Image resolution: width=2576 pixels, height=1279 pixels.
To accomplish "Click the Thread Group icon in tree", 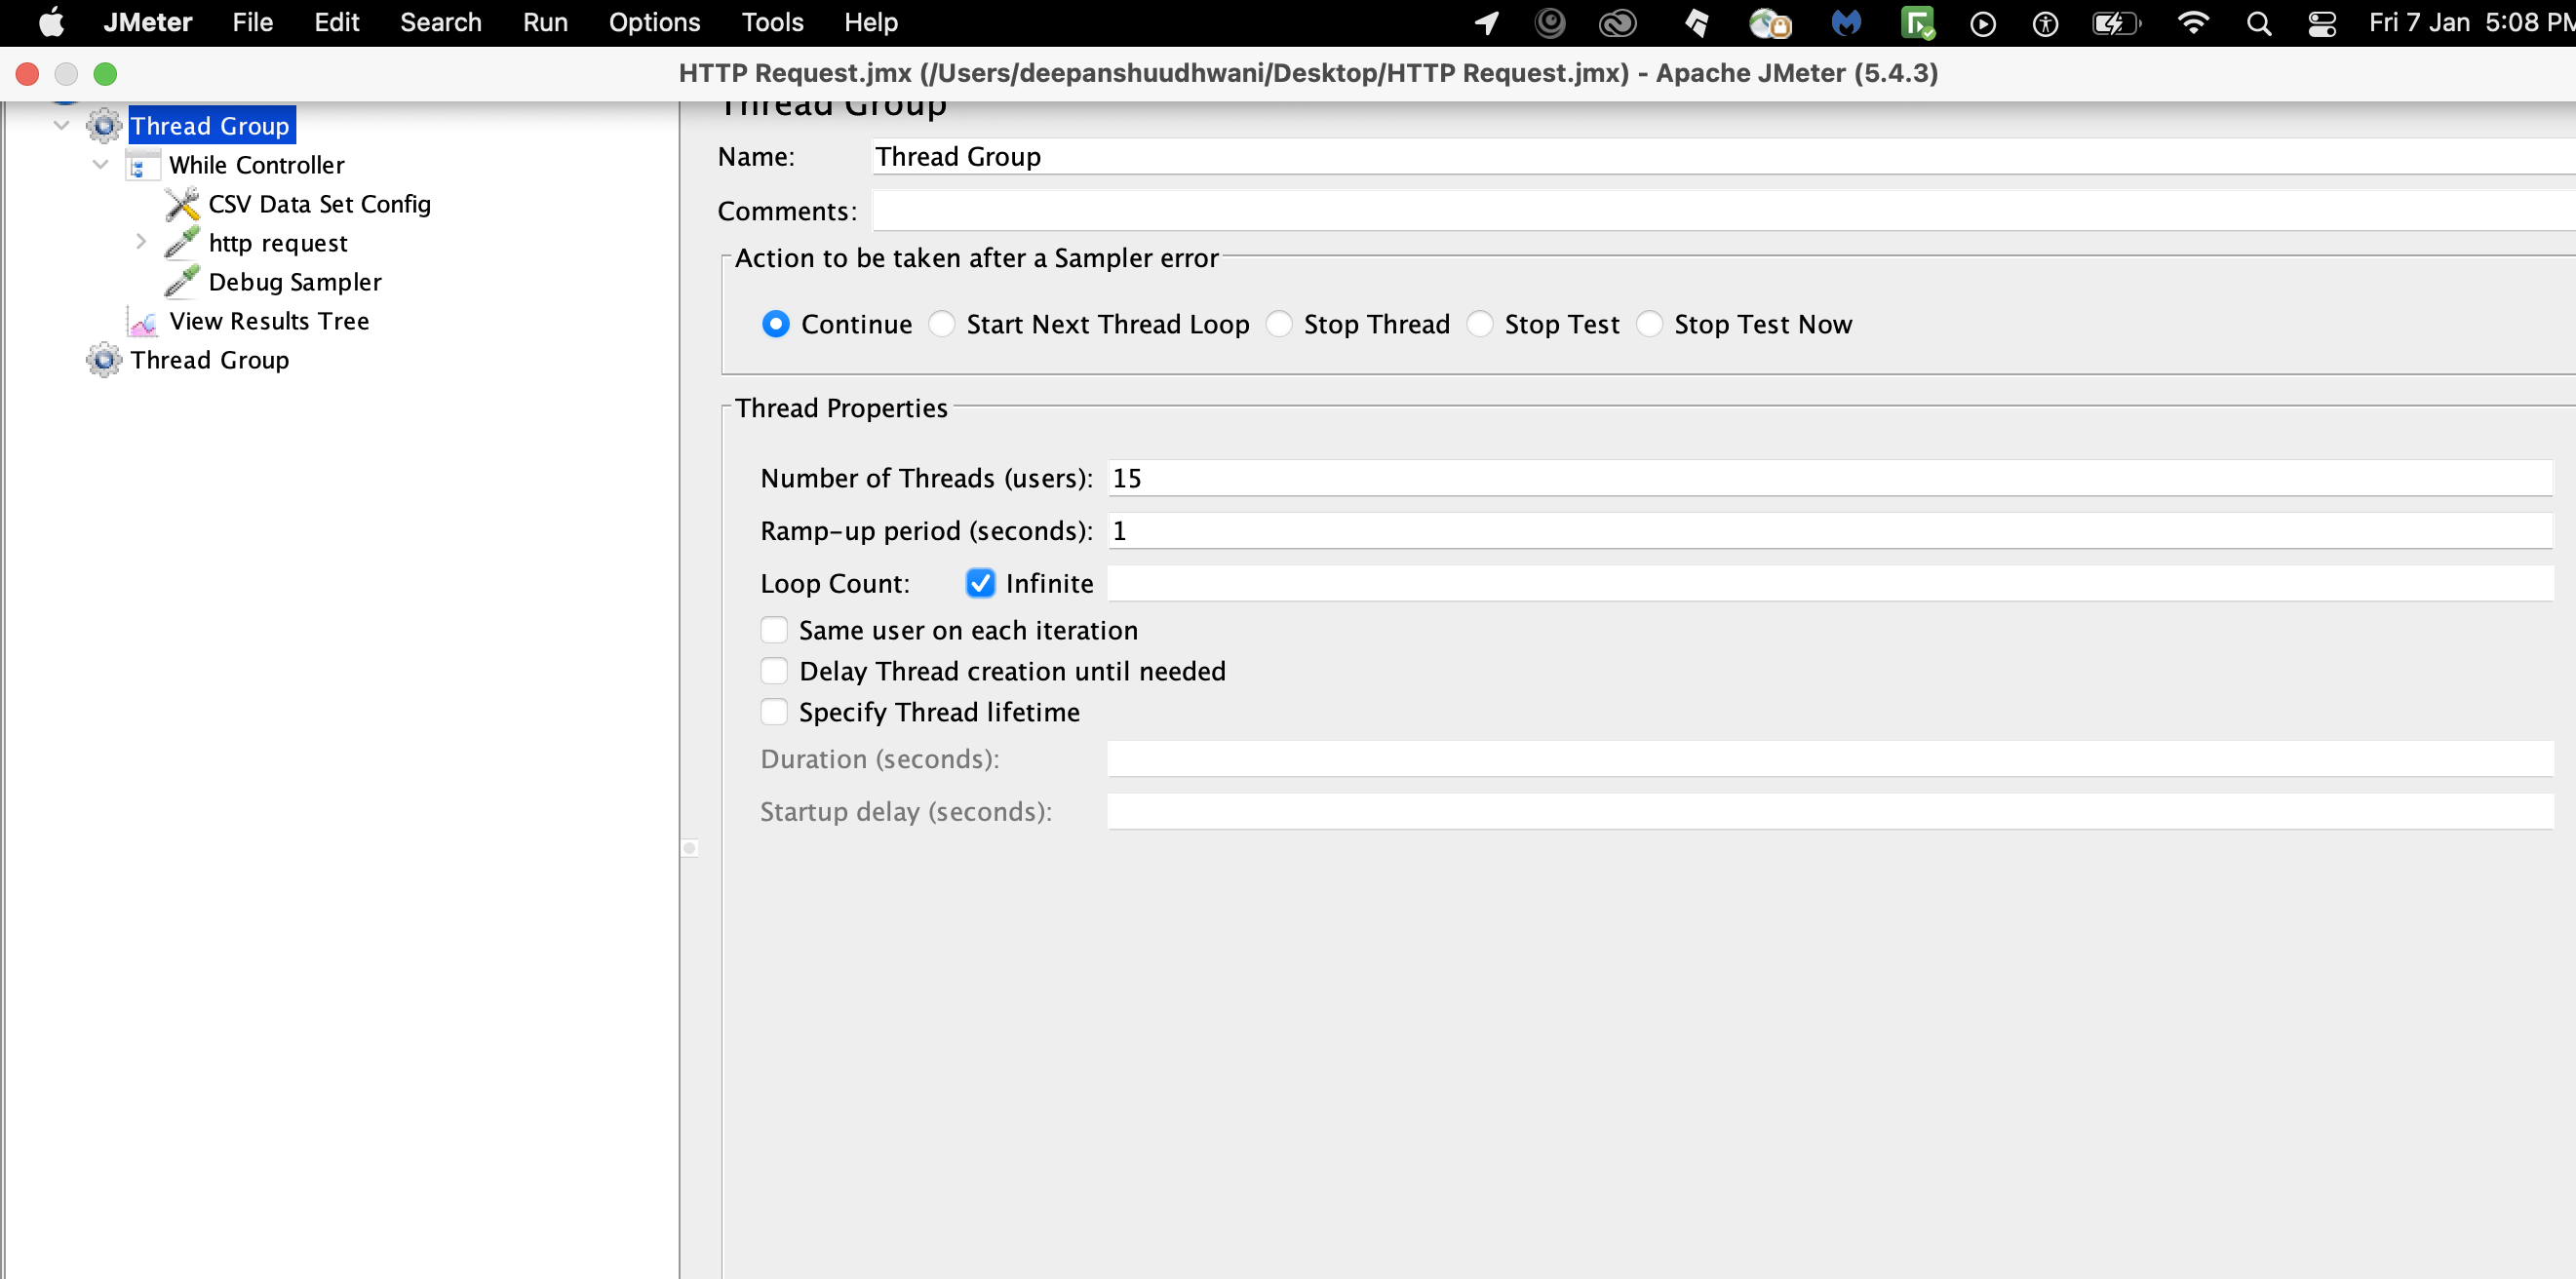I will click(105, 125).
